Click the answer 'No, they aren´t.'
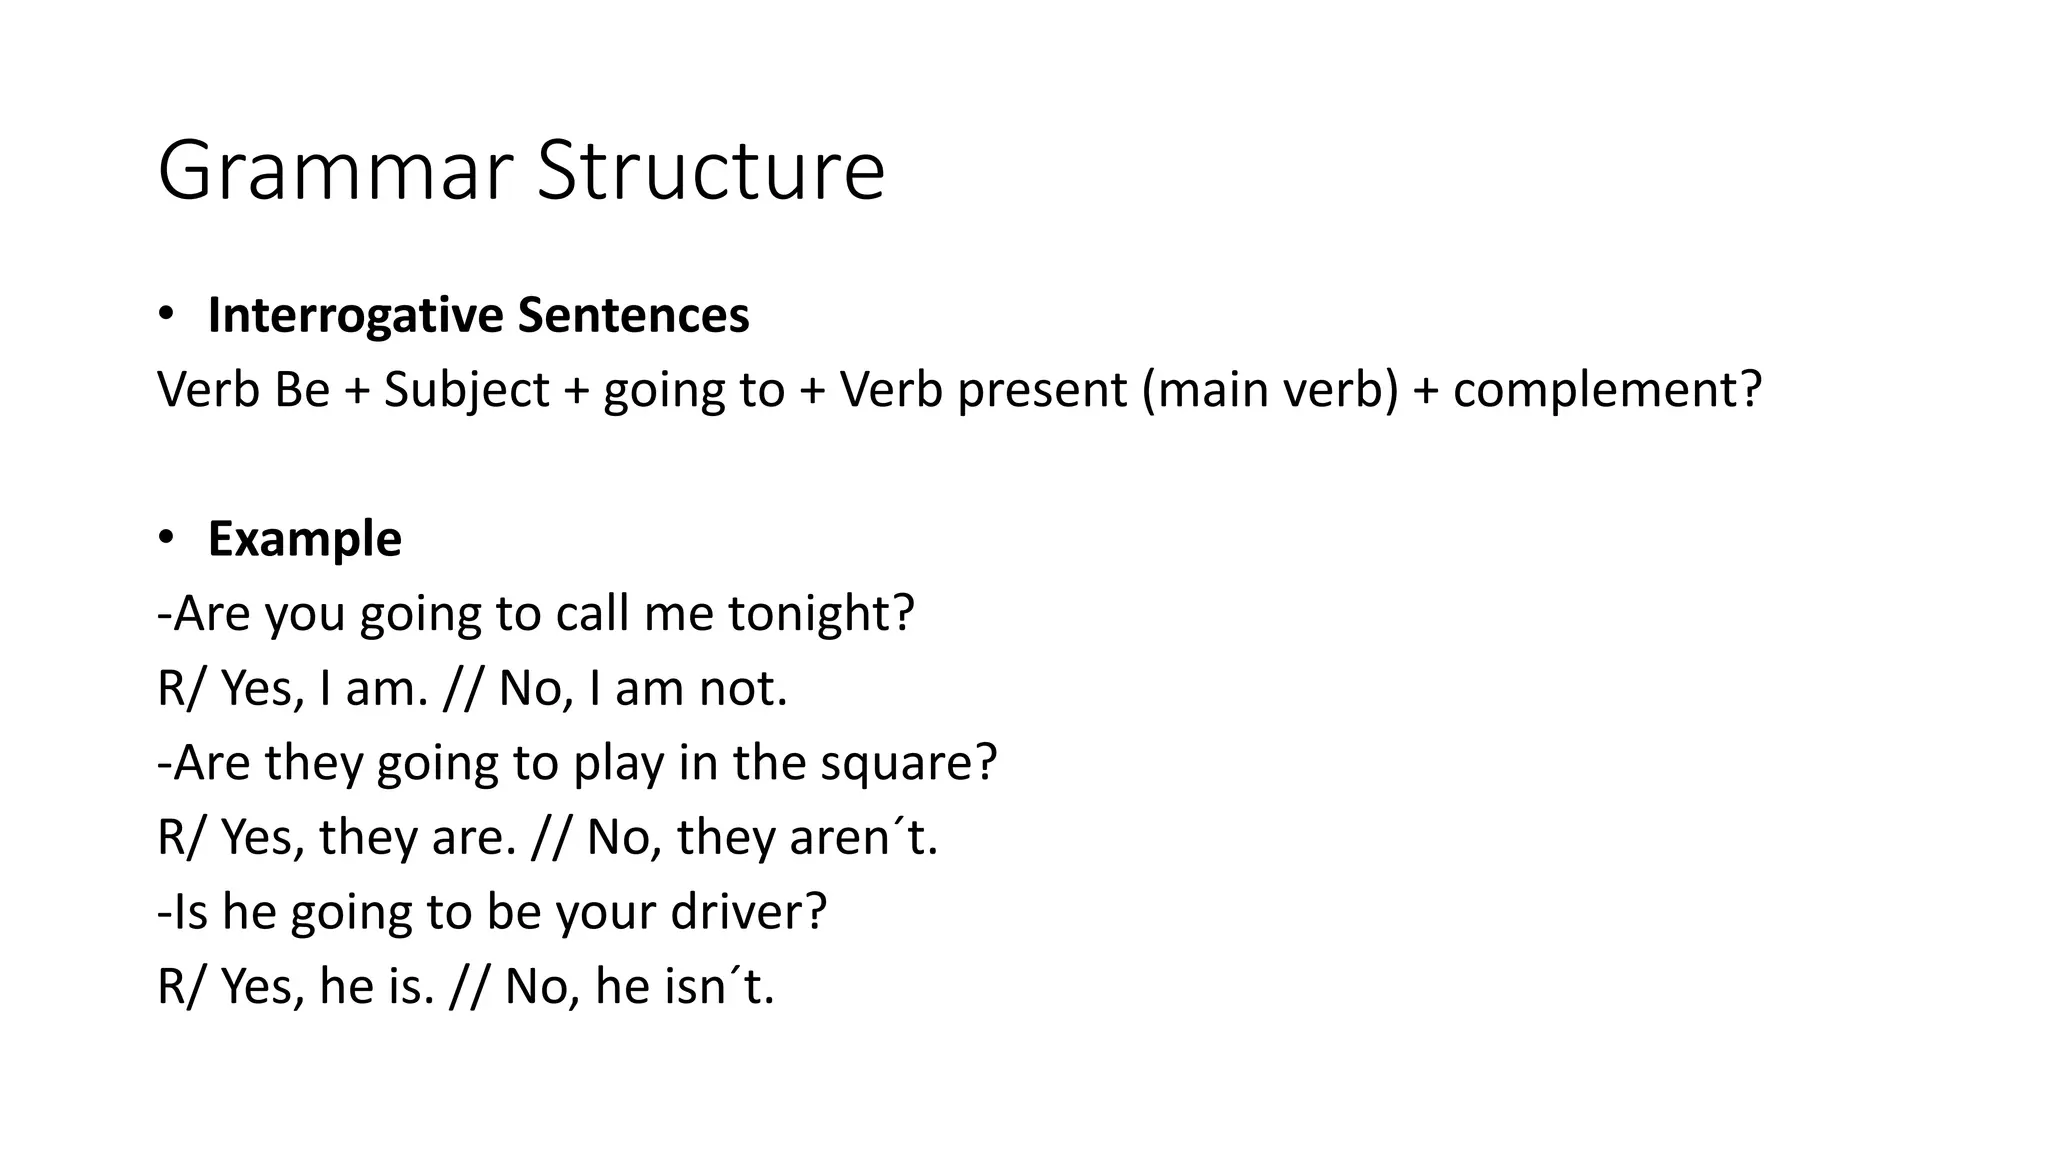Image resolution: width=2048 pixels, height=1152 pixels. pos(762,837)
